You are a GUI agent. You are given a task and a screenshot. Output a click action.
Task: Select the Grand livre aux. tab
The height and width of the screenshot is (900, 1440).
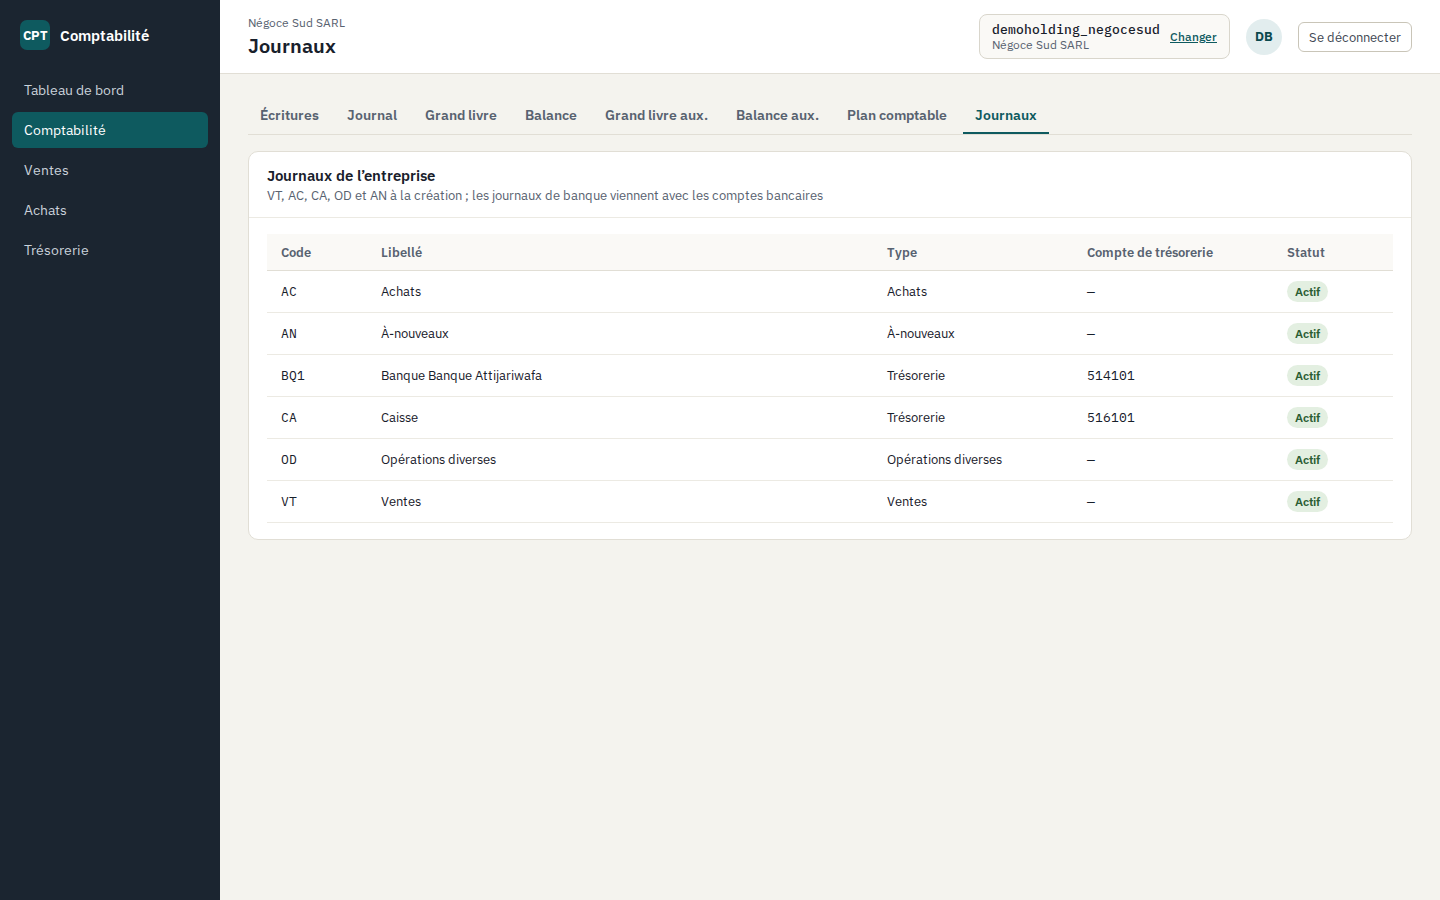[x=656, y=115]
